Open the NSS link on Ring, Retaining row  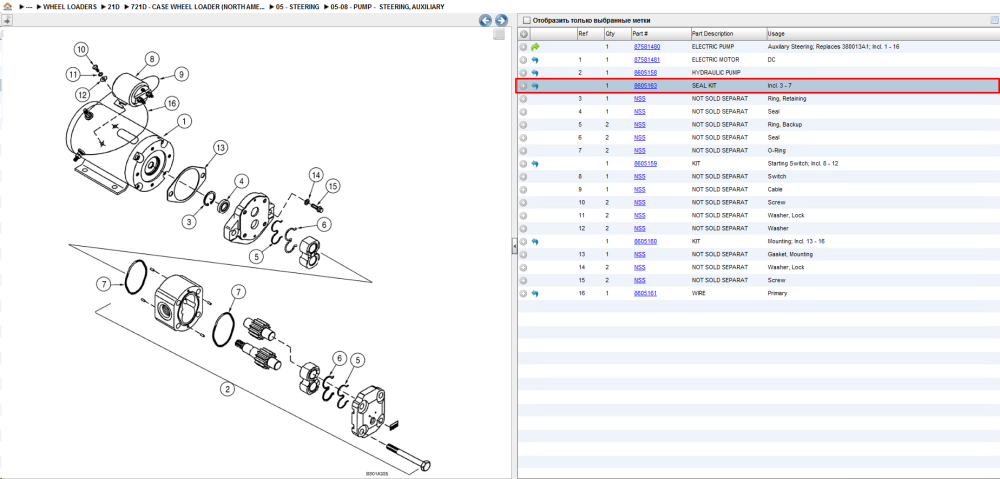click(639, 99)
